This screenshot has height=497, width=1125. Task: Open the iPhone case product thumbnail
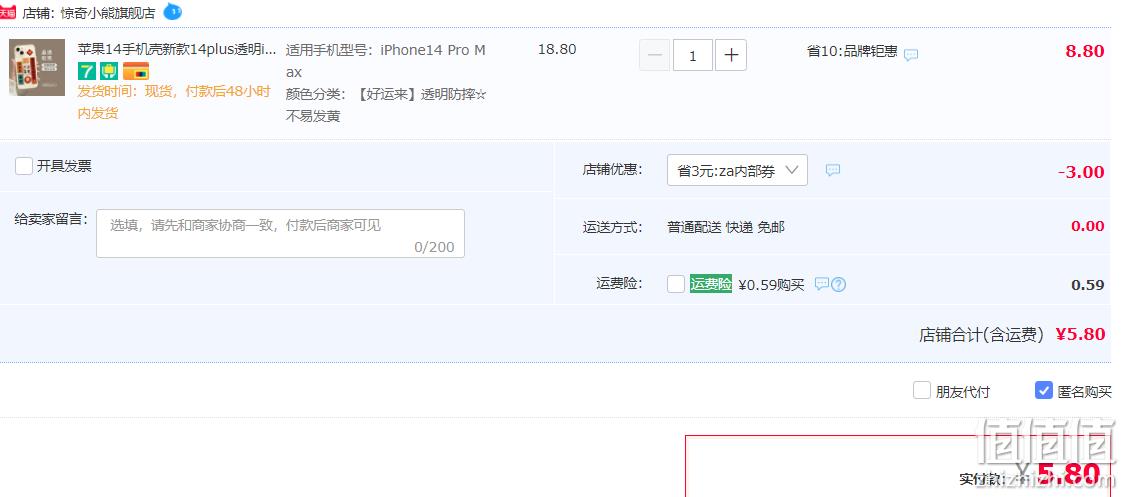click(x=37, y=67)
